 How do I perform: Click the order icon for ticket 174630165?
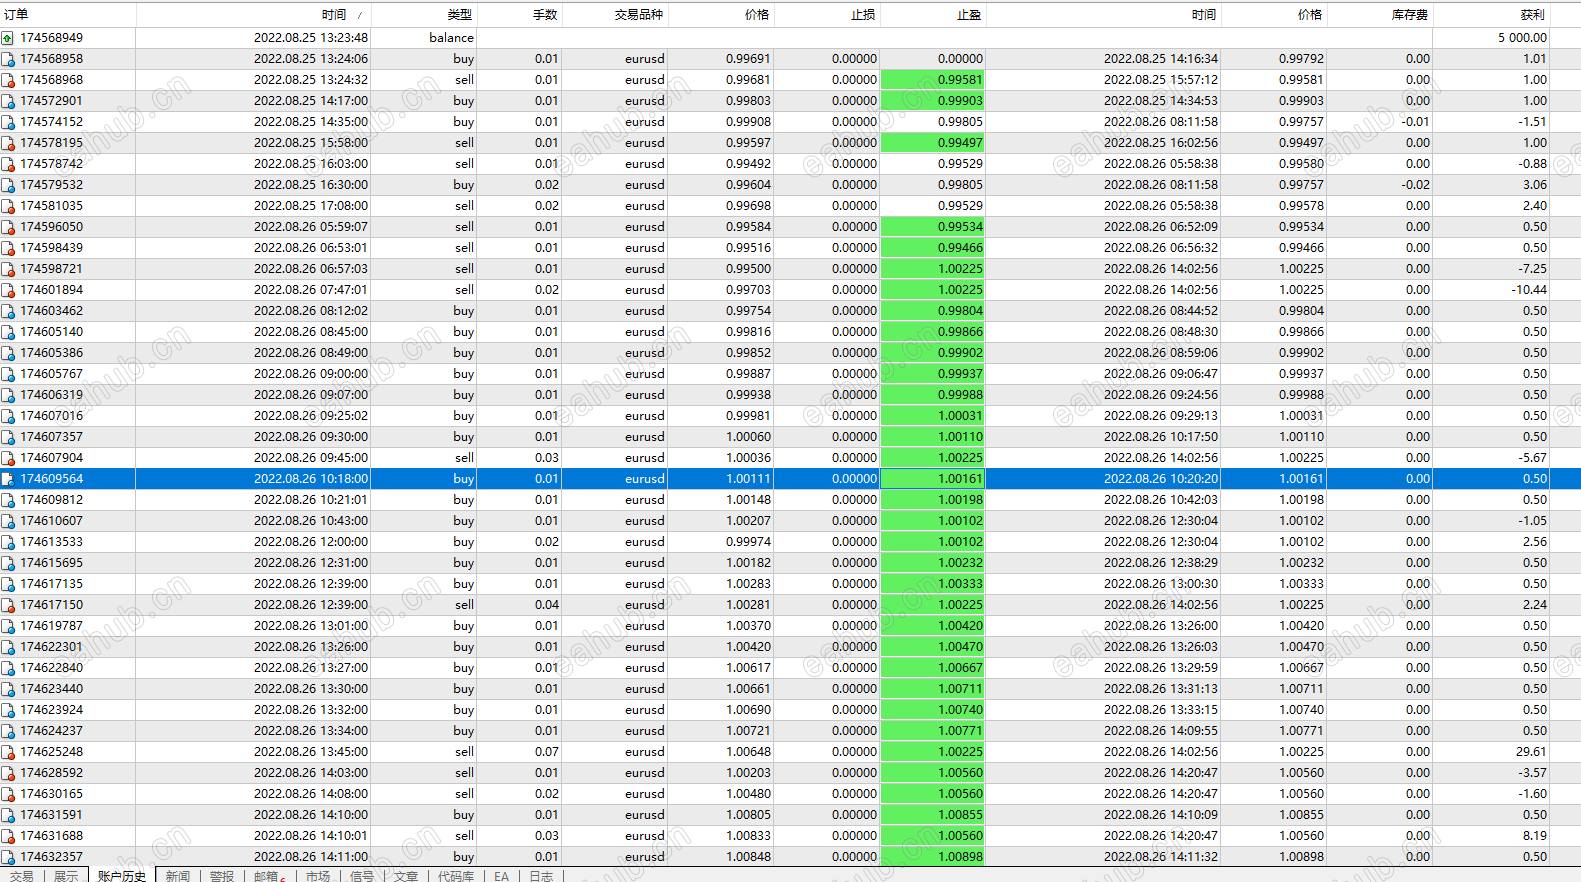[x=7, y=794]
